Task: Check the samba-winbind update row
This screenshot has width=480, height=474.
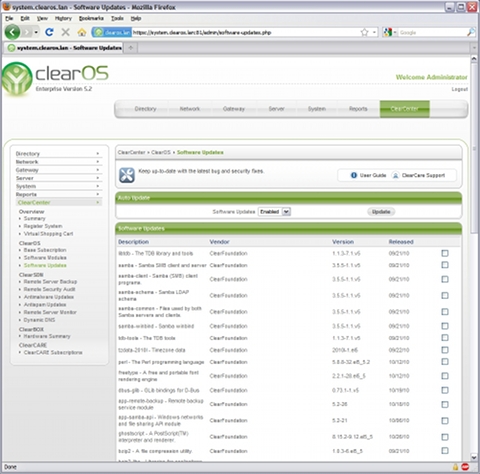Action: (445, 326)
